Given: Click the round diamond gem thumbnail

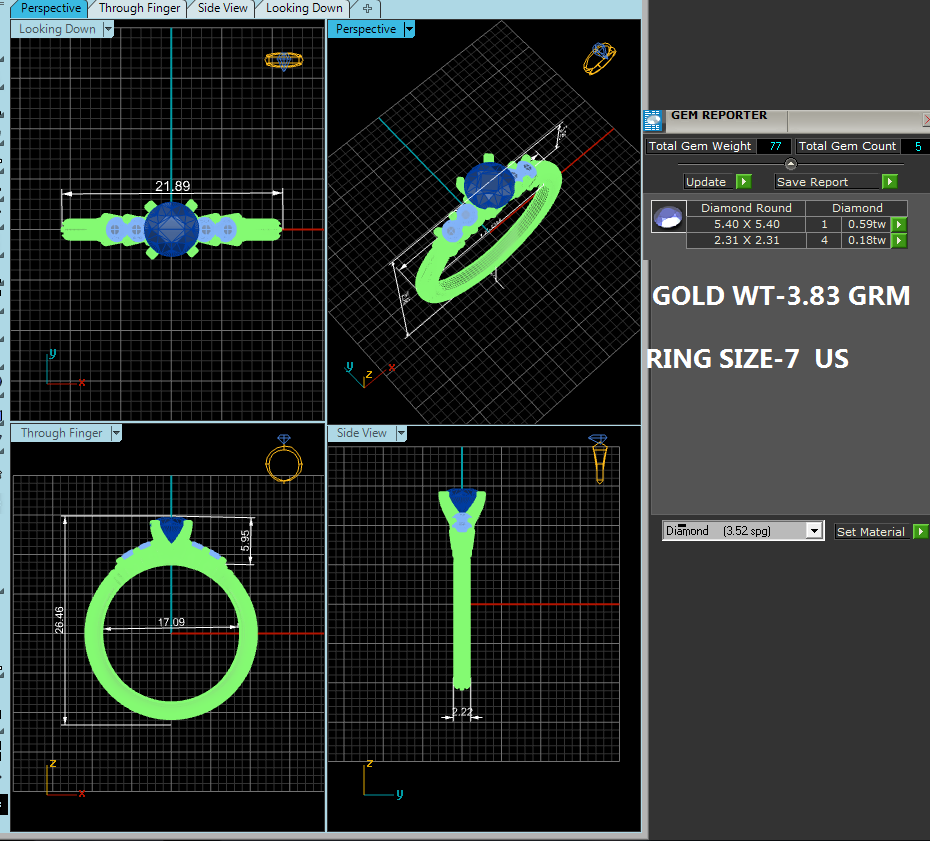Looking at the screenshot, I should pyautogui.click(x=668, y=217).
